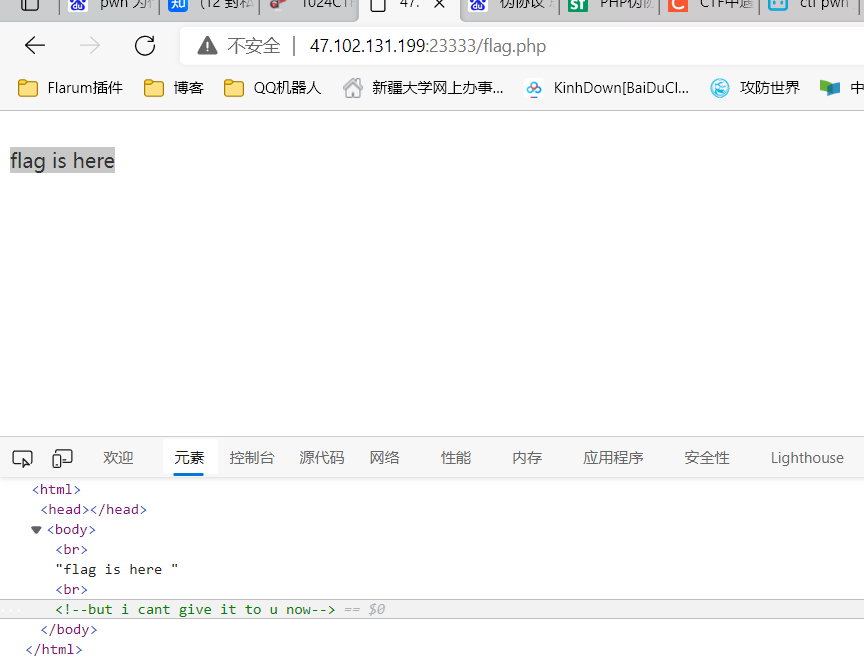The width and height of the screenshot is (864, 658).
Task: Open the 攻防世界 bookmark icon
Action: point(720,87)
